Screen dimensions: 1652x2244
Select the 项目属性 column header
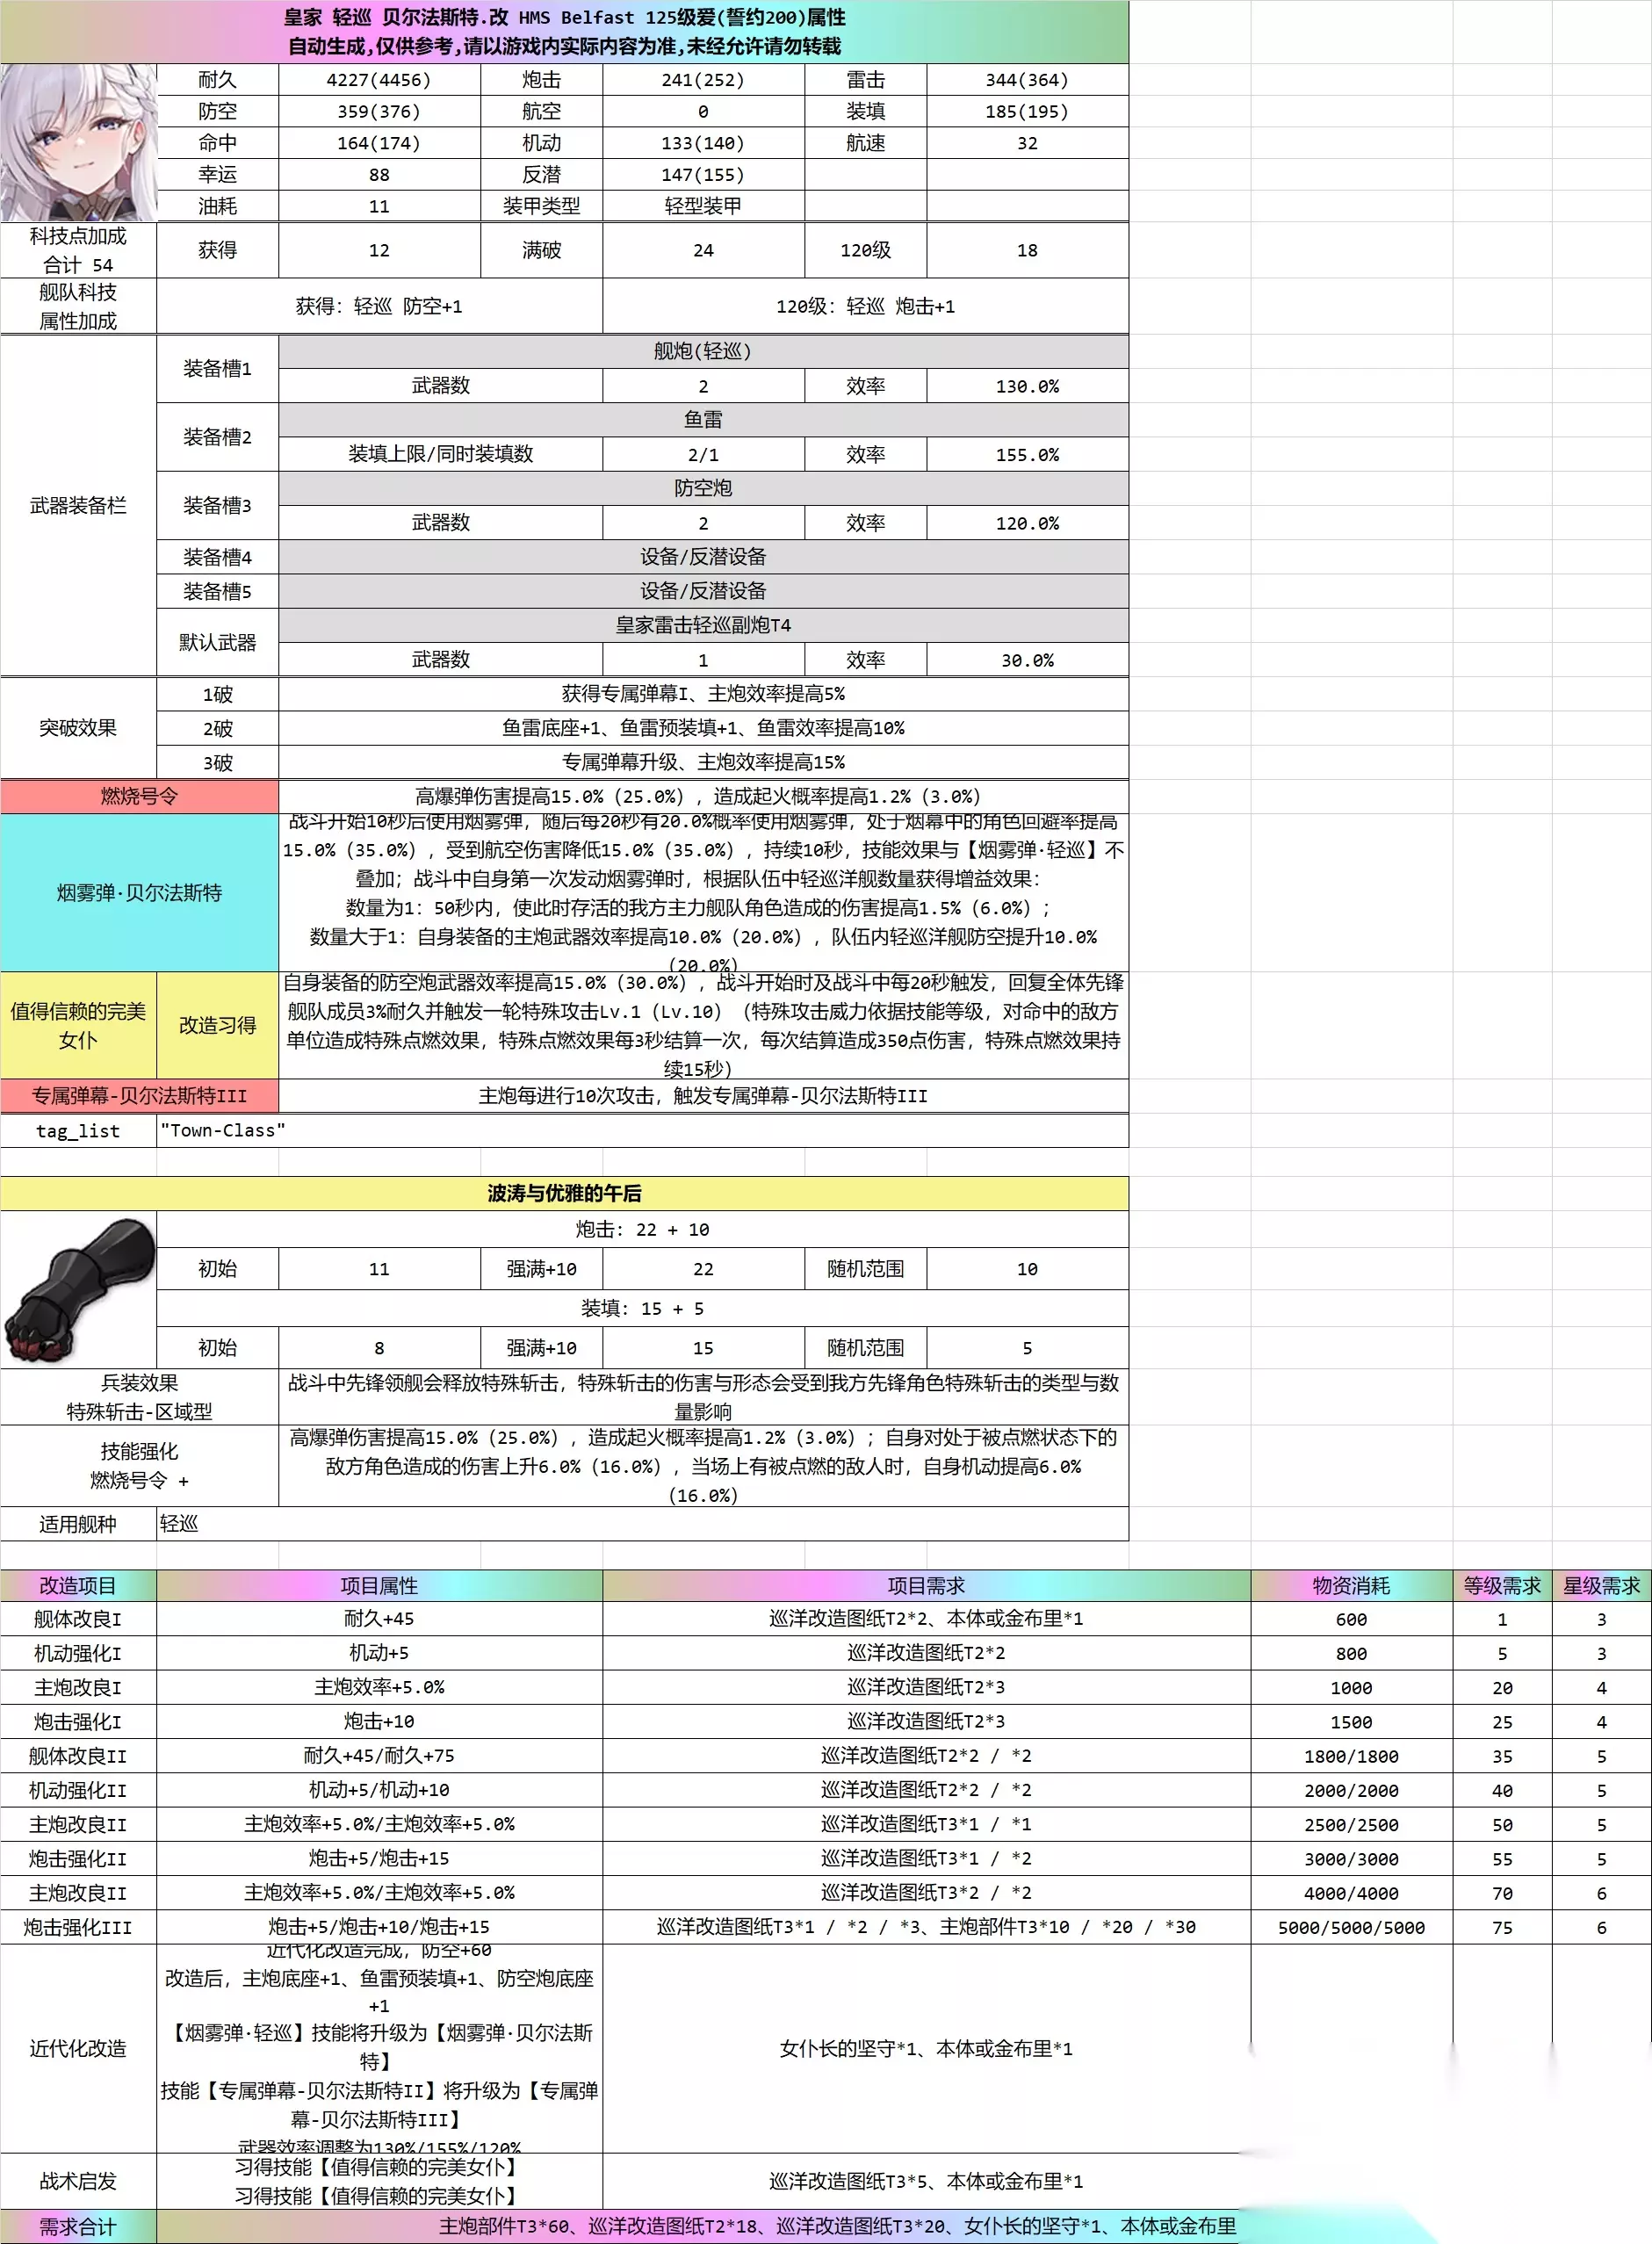[x=380, y=1586]
